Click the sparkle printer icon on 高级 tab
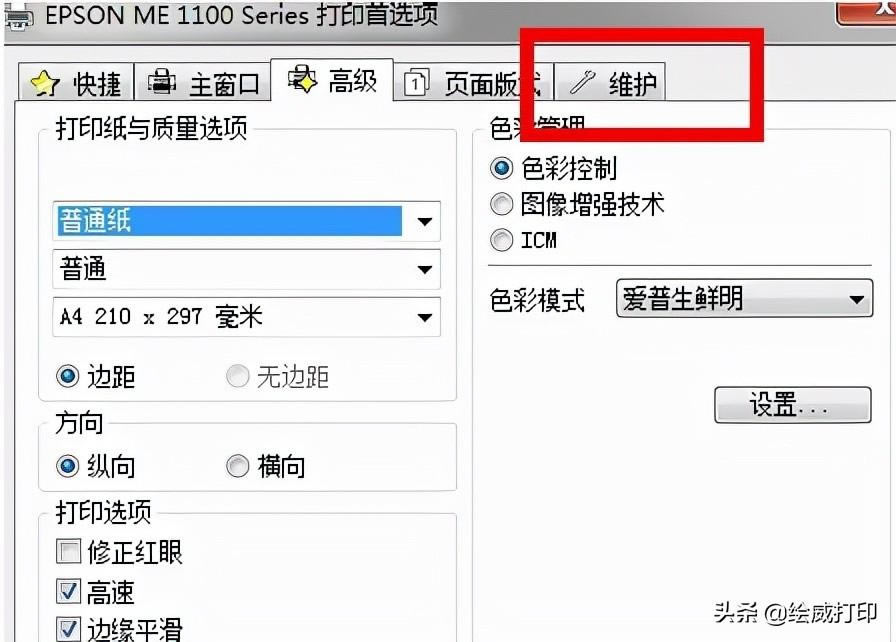Viewport: 896px width, 642px height. pos(301,79)
